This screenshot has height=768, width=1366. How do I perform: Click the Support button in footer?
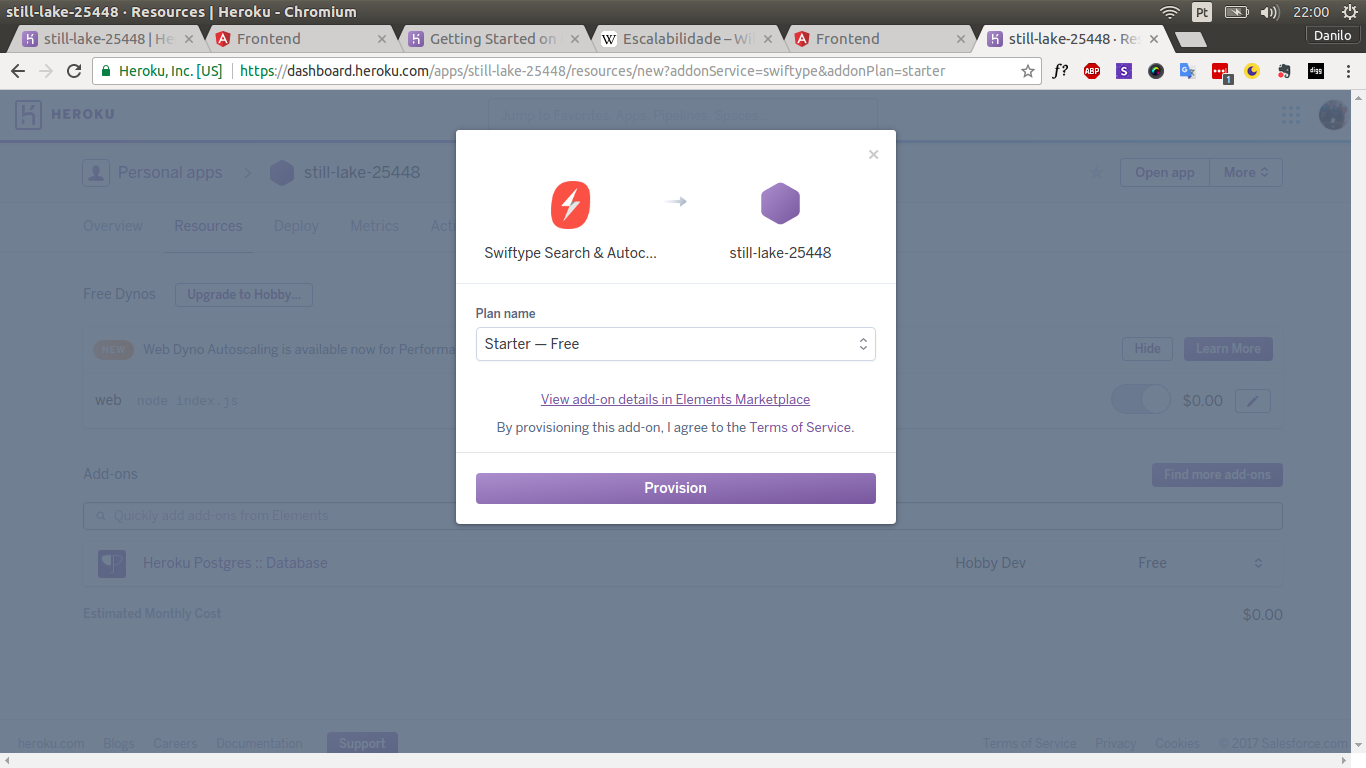pyautogui.click(x=362, y=743)
